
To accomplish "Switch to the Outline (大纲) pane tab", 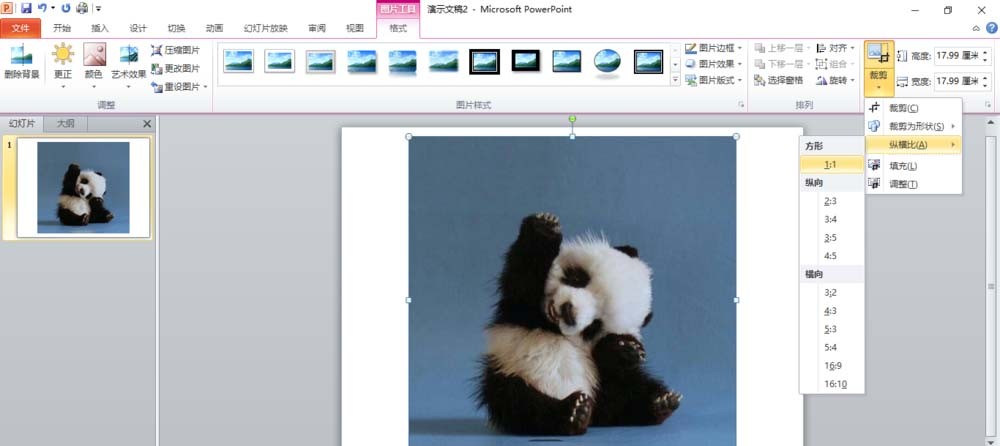I will [x=66, y=124].
